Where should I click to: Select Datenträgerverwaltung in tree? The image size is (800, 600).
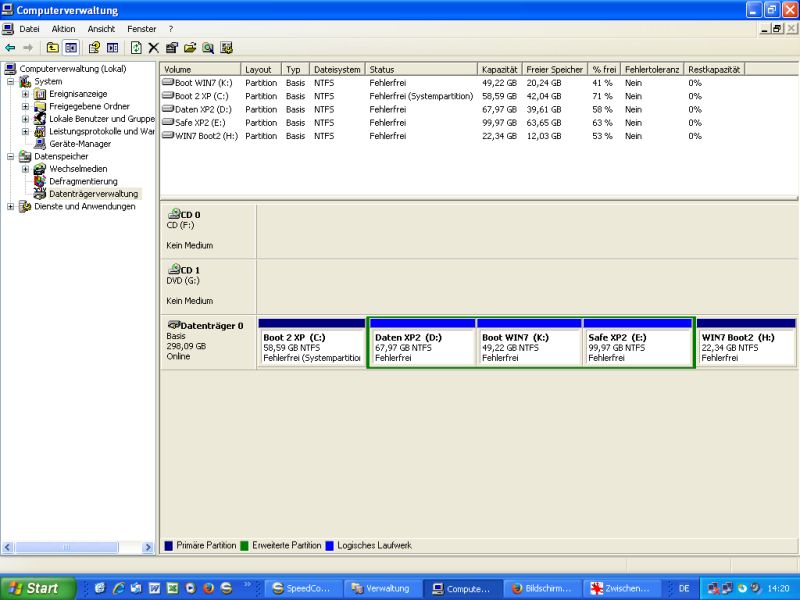pyautogui.click(x=93, y=194)
